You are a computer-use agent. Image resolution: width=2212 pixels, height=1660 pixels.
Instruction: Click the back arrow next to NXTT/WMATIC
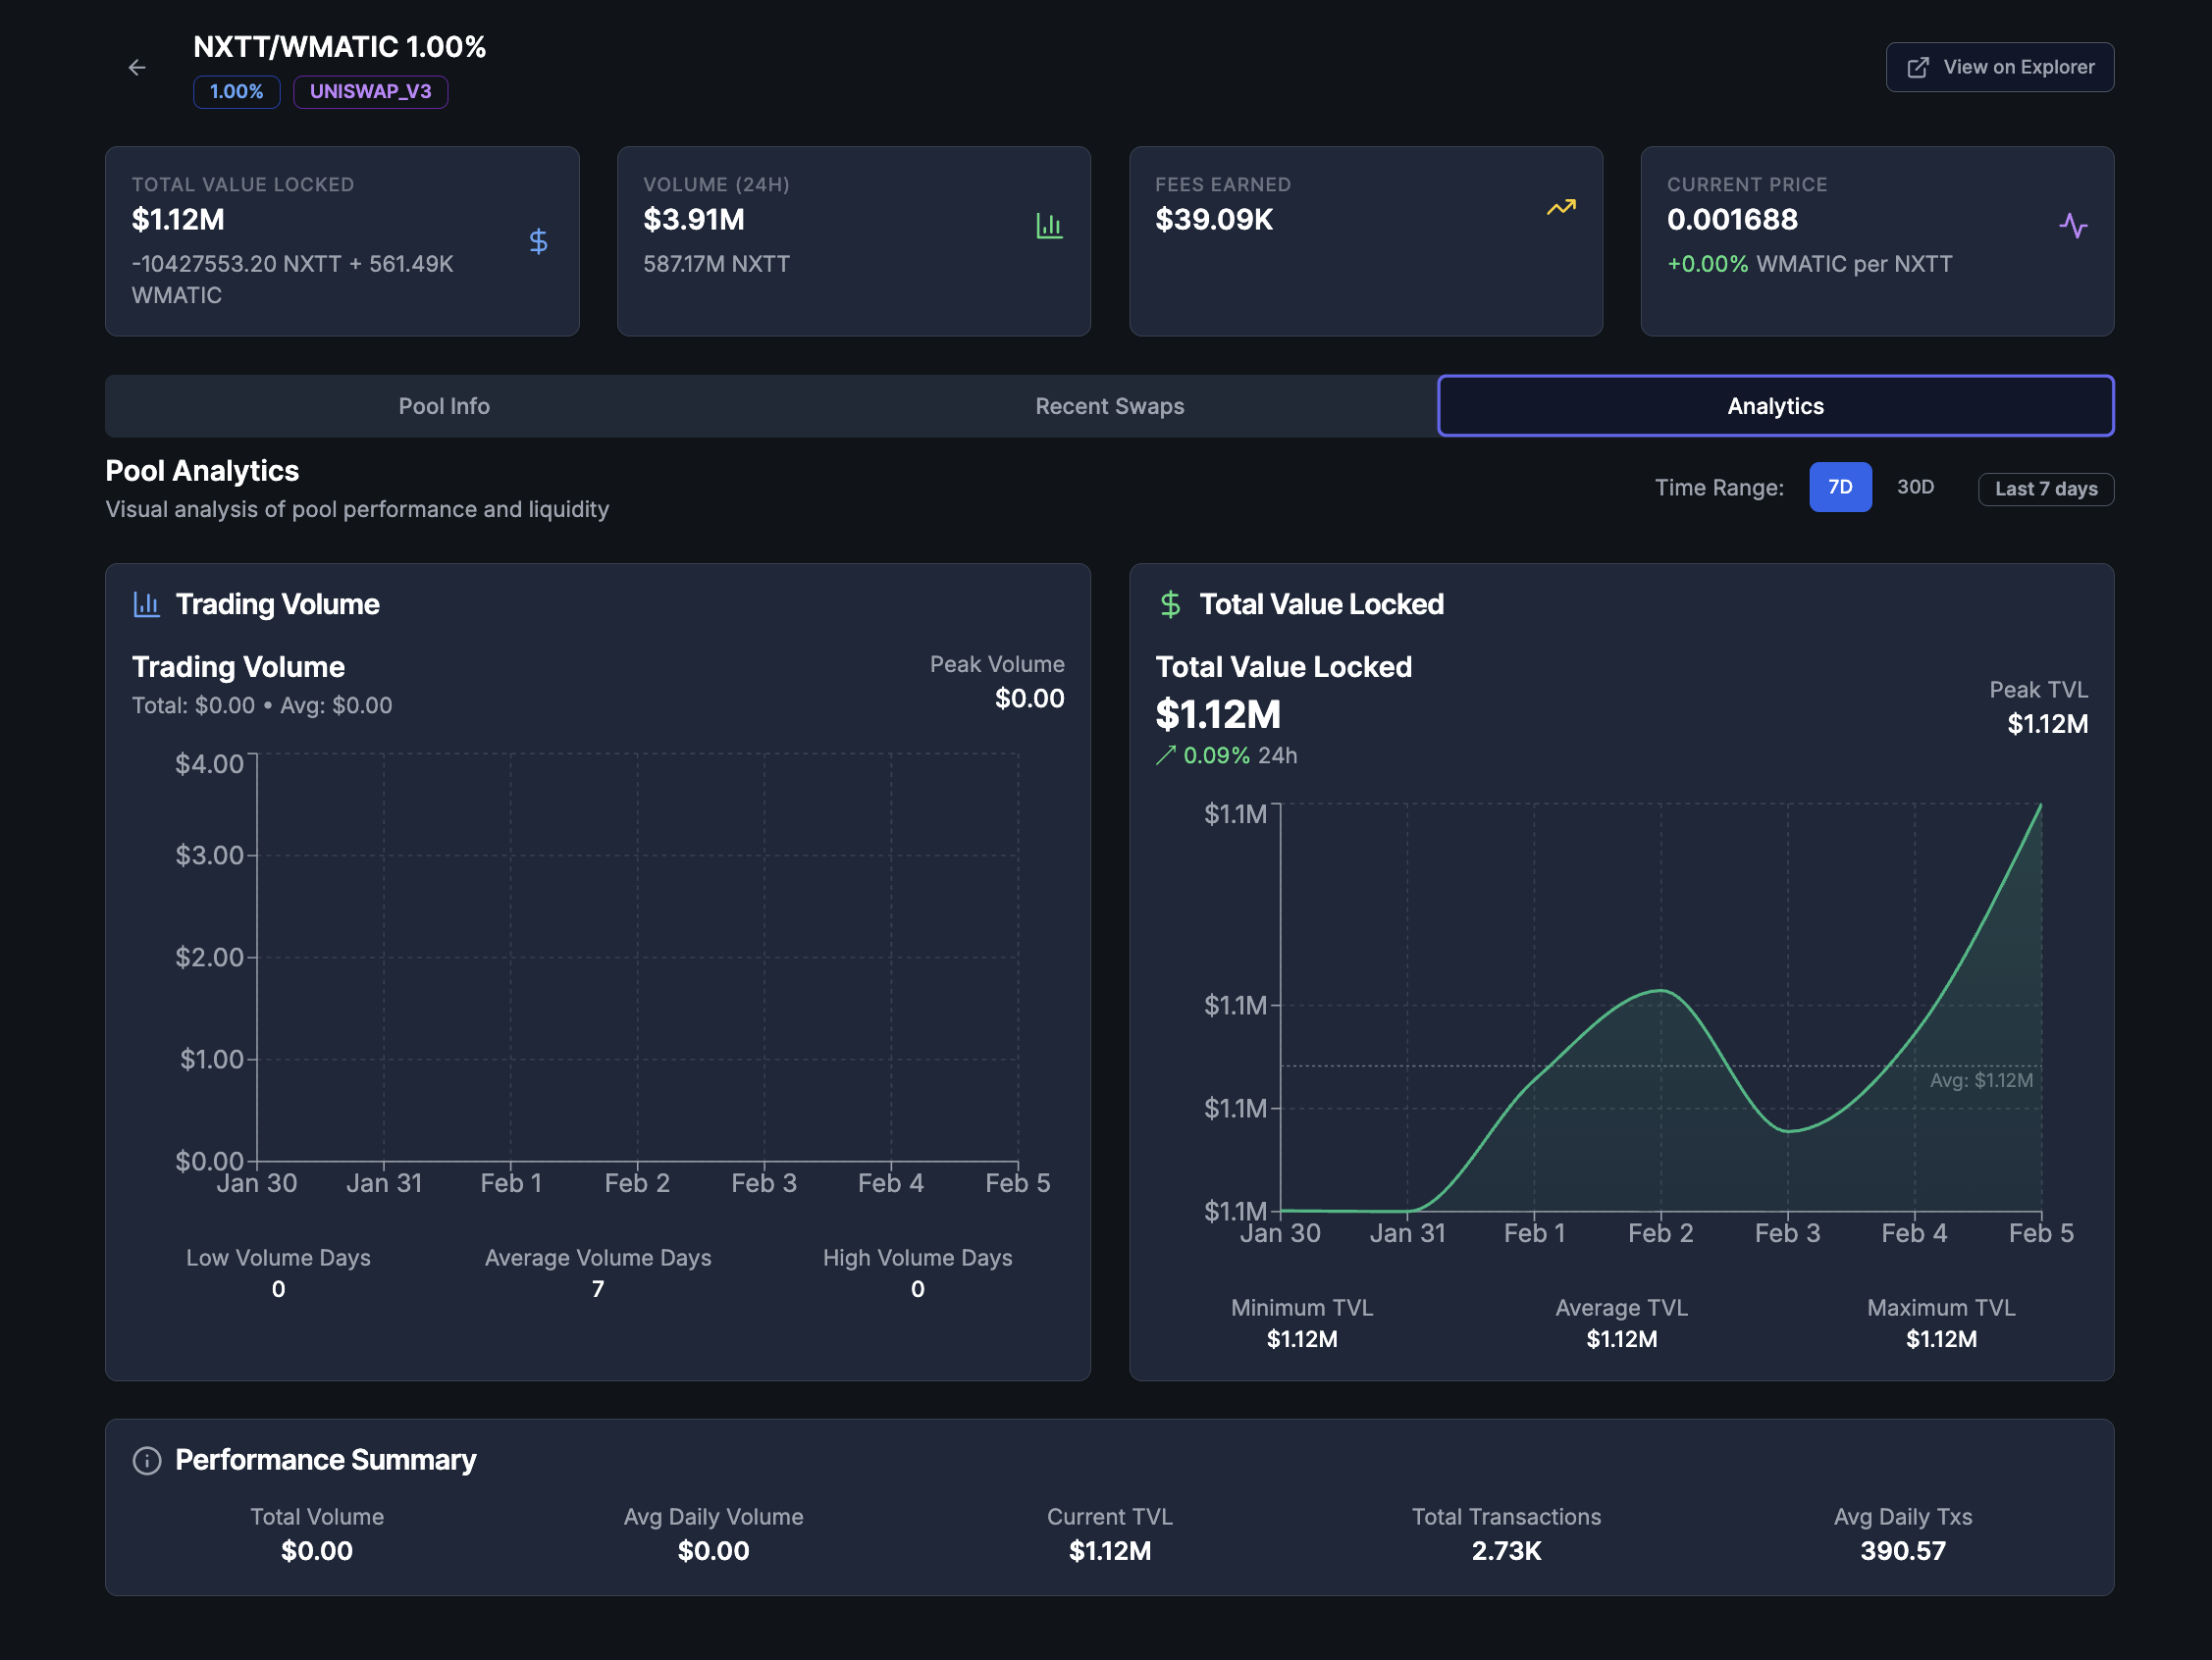137,67
